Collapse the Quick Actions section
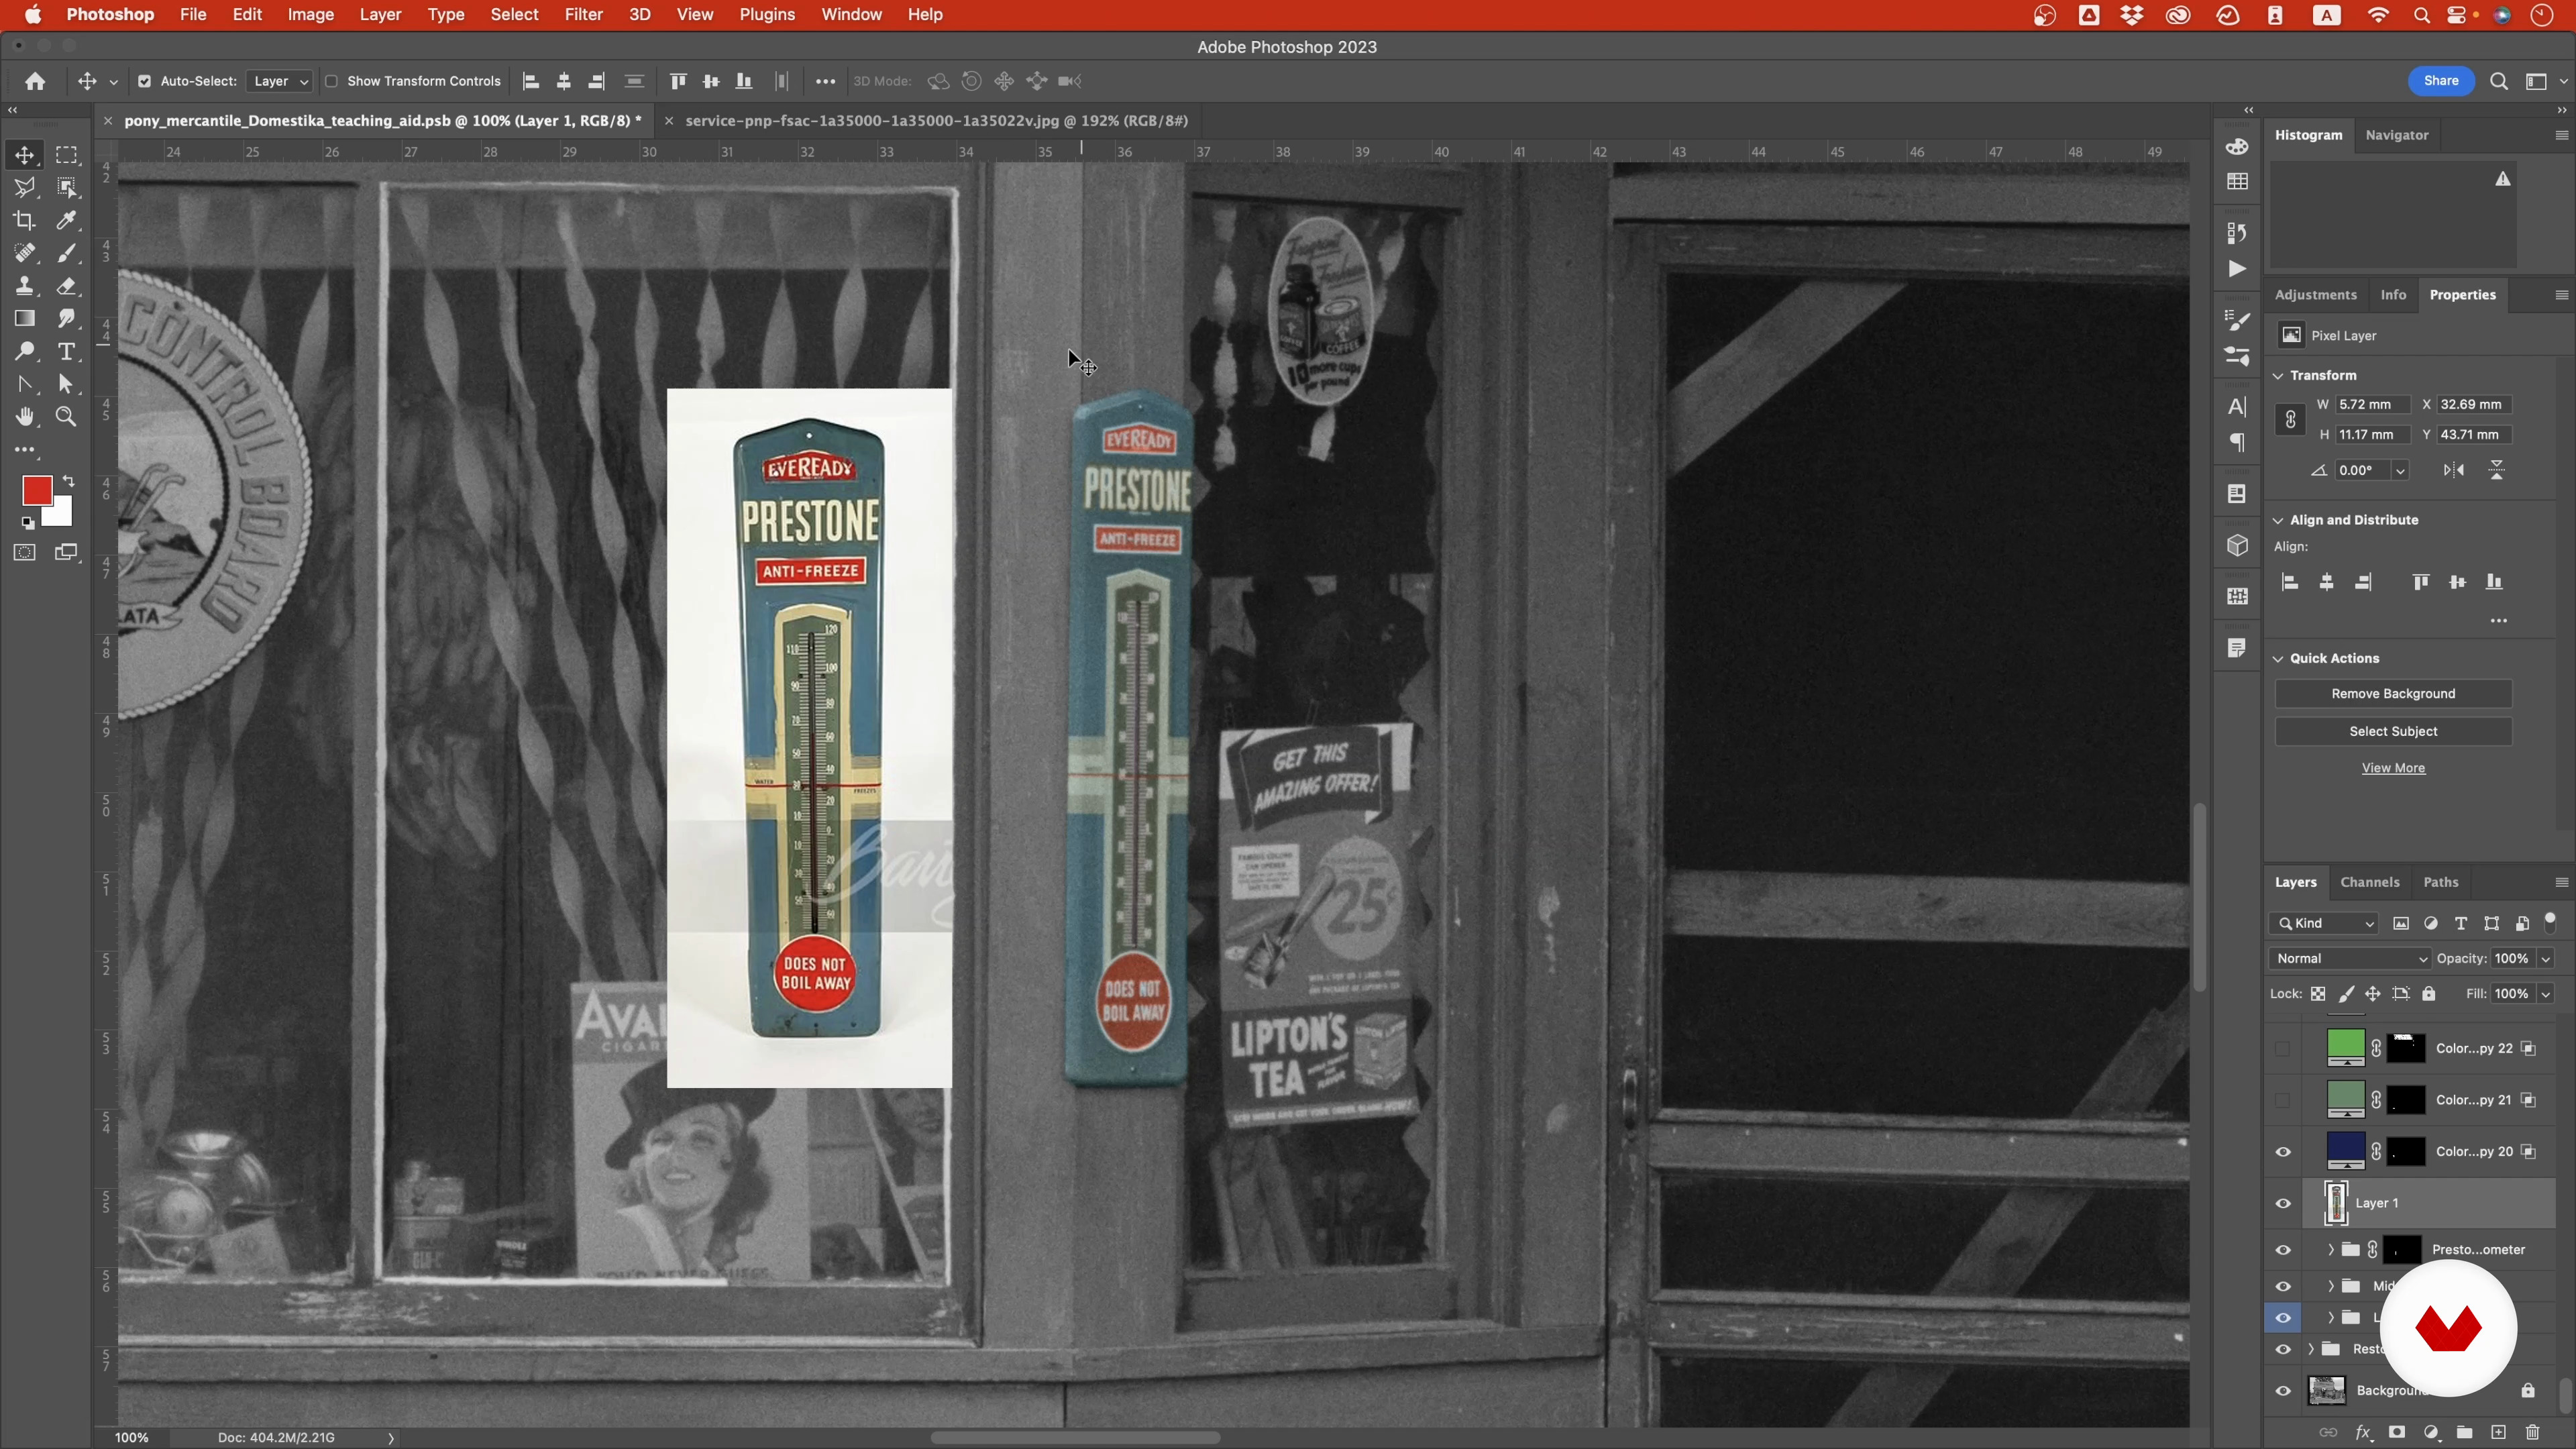2576x1449 pixels. tap(2279, 658)
